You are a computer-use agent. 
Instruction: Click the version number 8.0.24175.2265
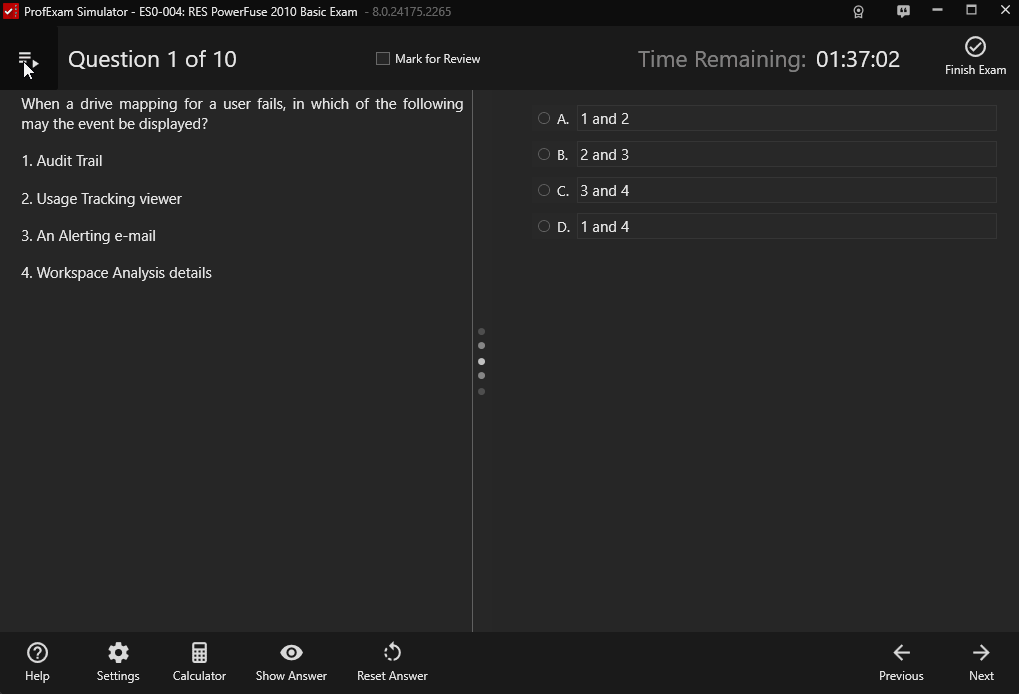pyautogui.click(x=411, y=12)
